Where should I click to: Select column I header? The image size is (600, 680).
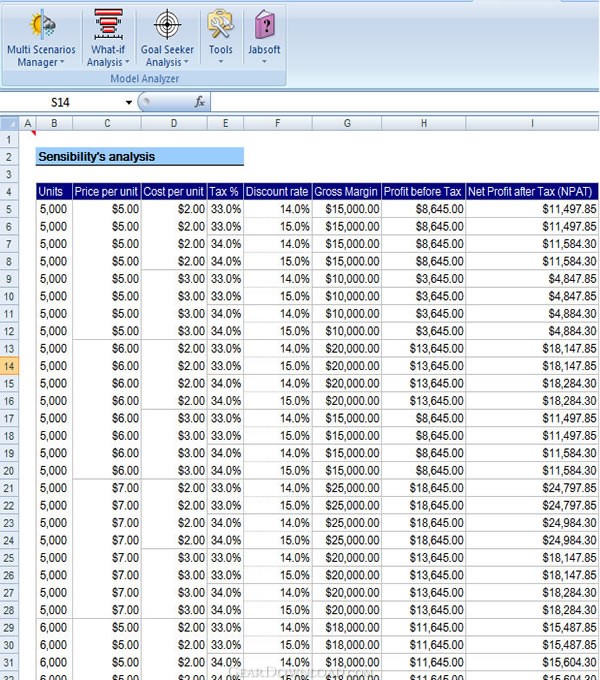coord(532,124)
